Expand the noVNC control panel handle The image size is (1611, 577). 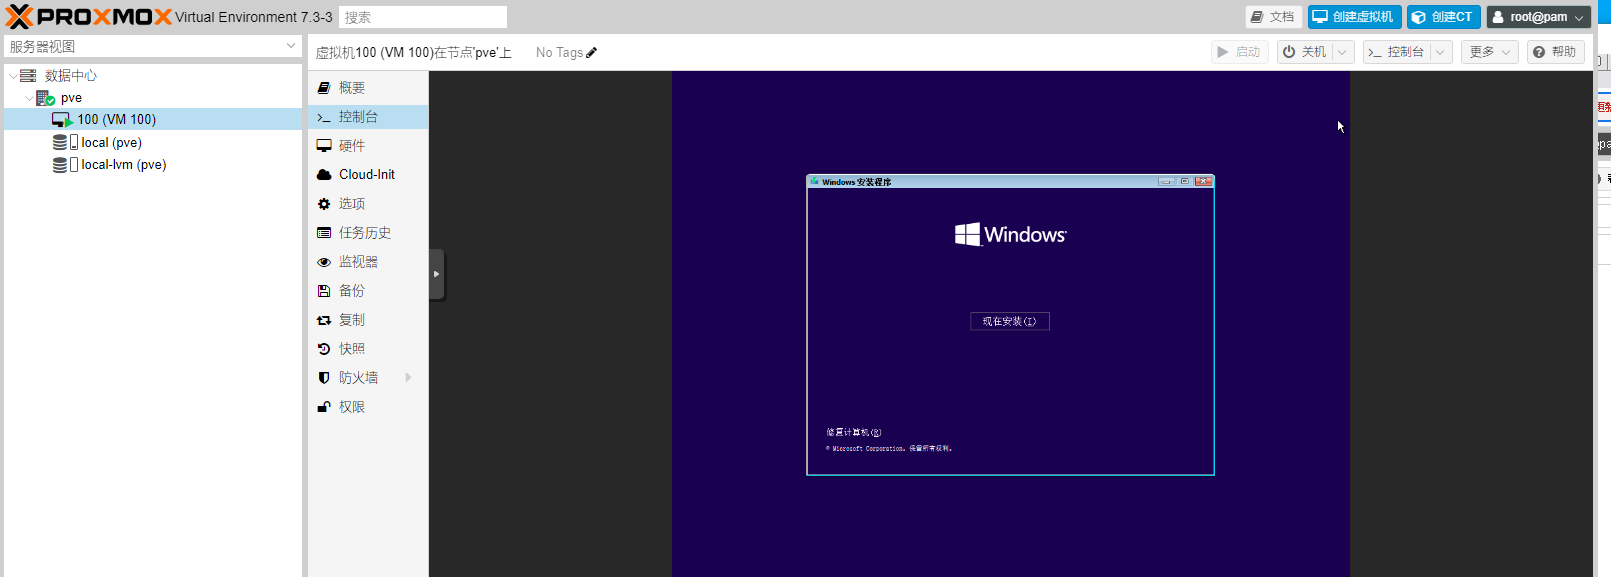click(x=436, y=274)
